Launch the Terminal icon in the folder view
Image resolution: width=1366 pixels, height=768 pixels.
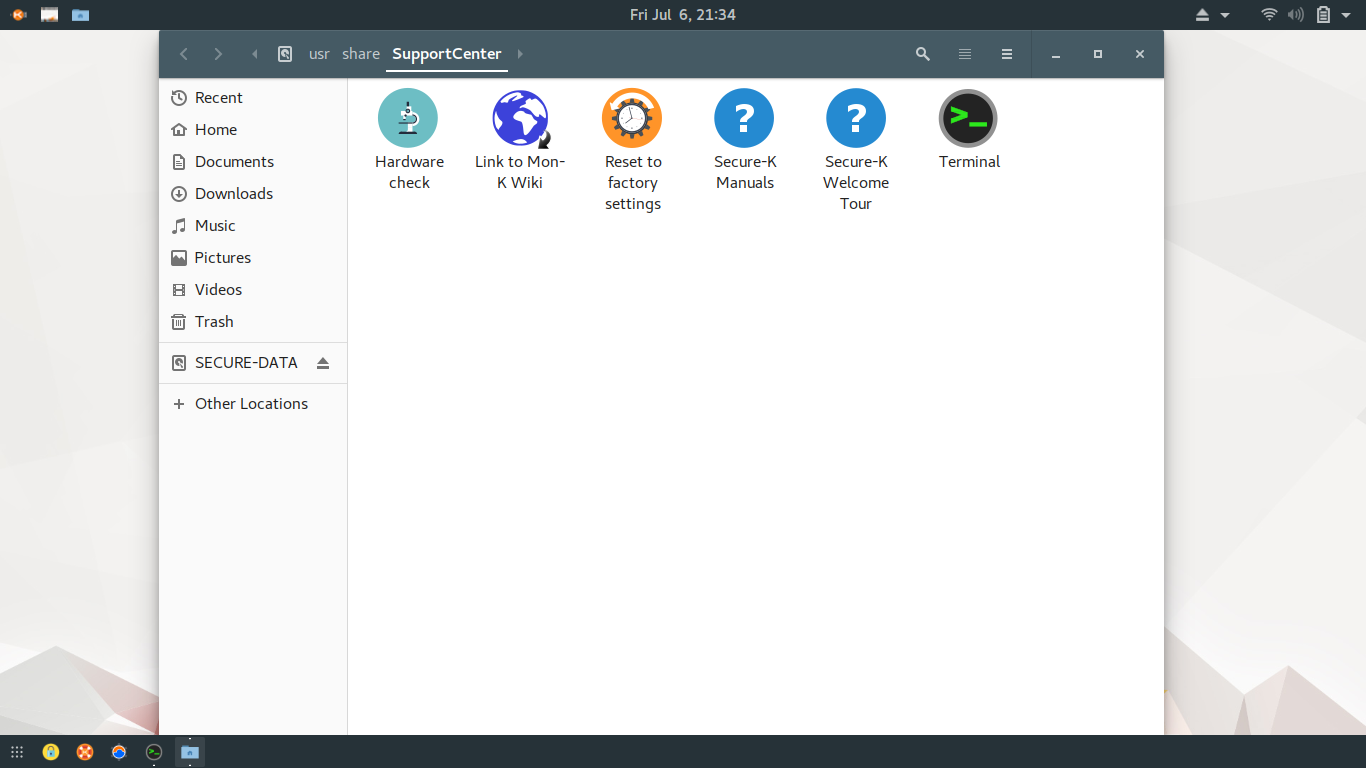968,118
